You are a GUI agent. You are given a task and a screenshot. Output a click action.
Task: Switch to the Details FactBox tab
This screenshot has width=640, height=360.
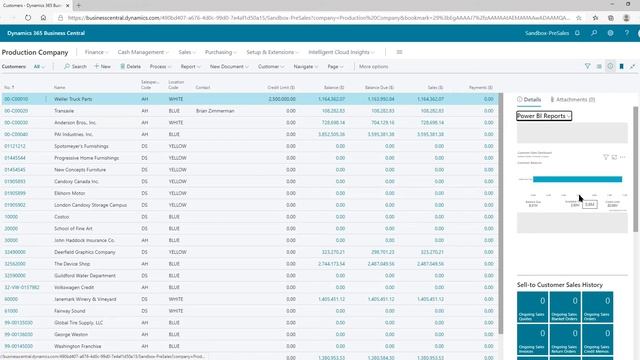(x=529, y=100)
